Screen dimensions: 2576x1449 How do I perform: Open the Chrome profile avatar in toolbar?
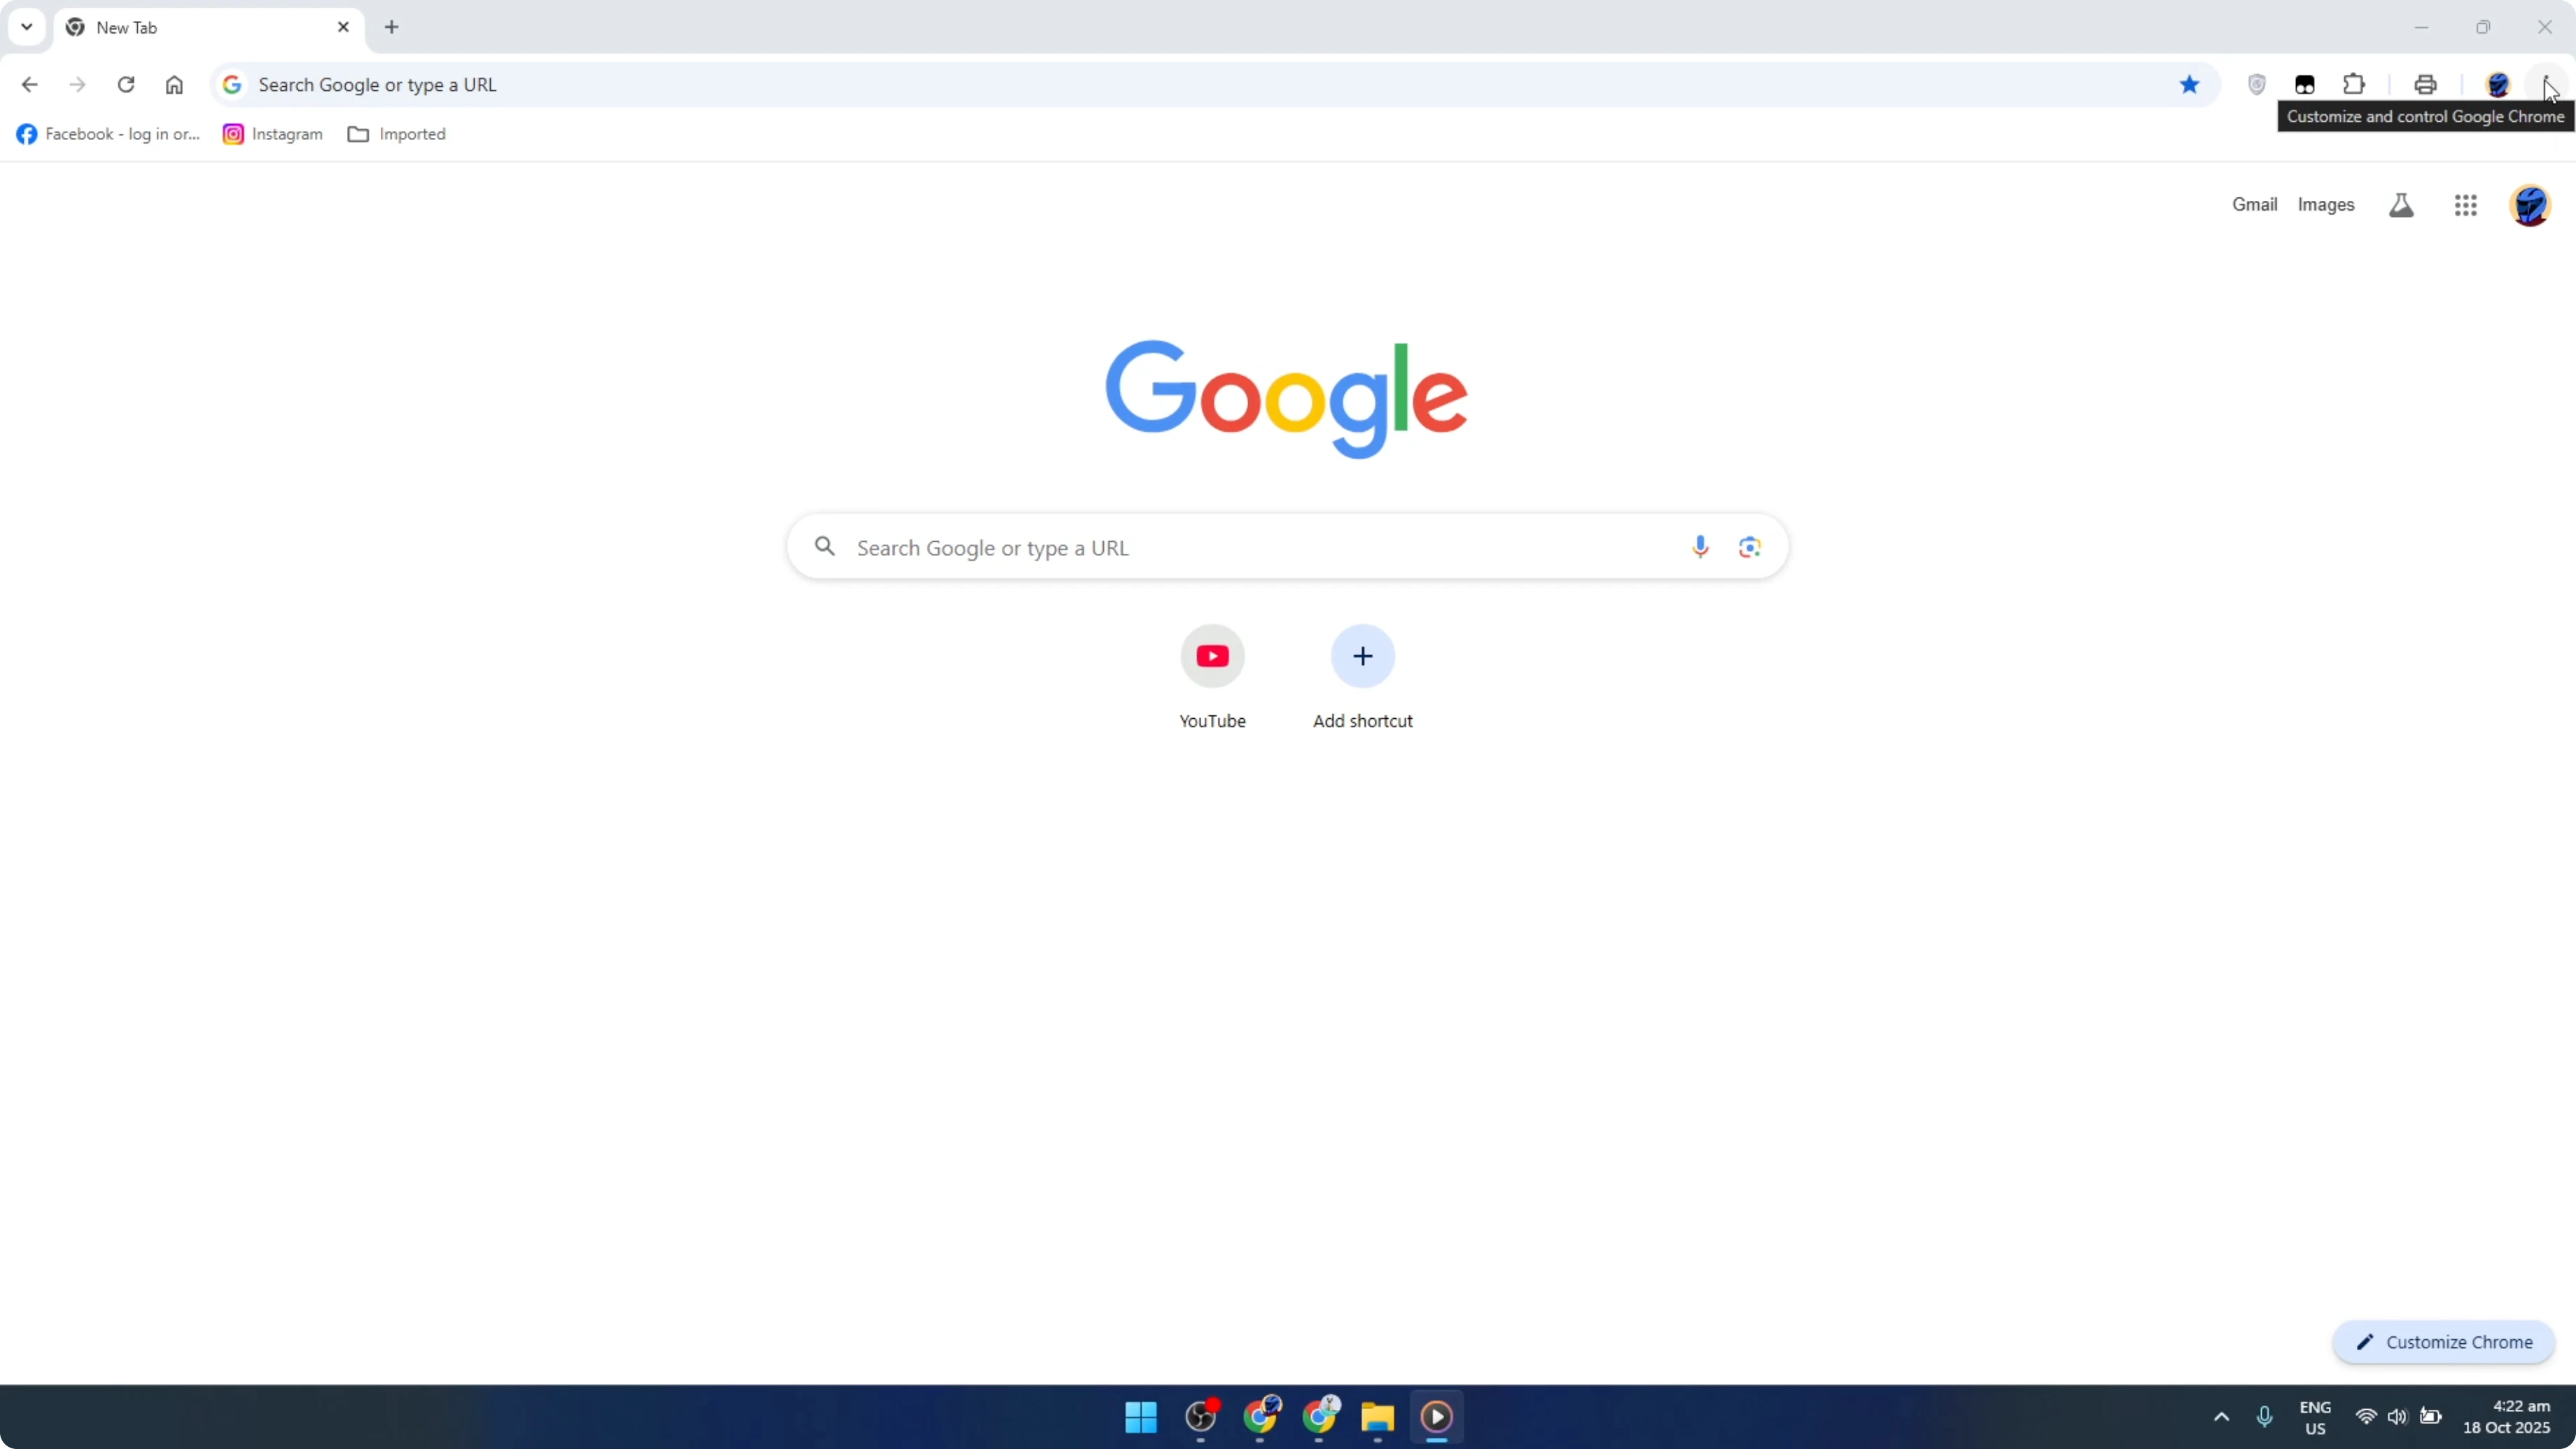click(2498, 85)
